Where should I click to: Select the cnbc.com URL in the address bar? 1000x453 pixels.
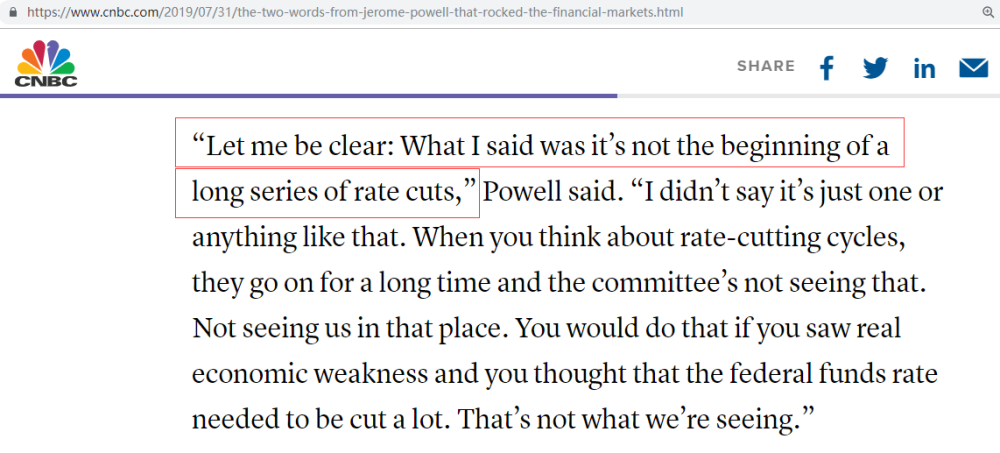pos(355,12)
